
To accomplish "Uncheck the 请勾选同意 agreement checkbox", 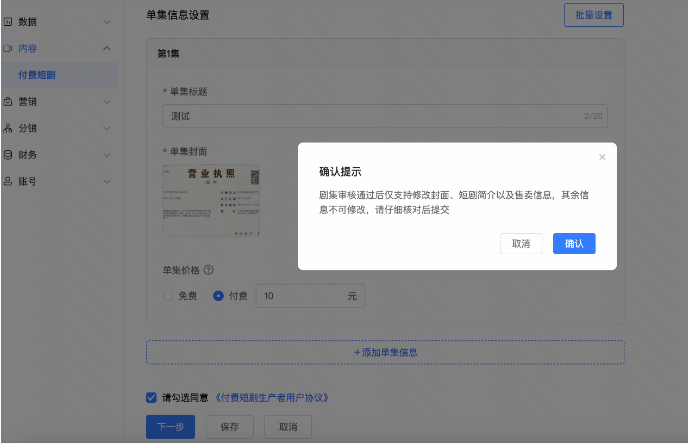I will tap(151, 397).
